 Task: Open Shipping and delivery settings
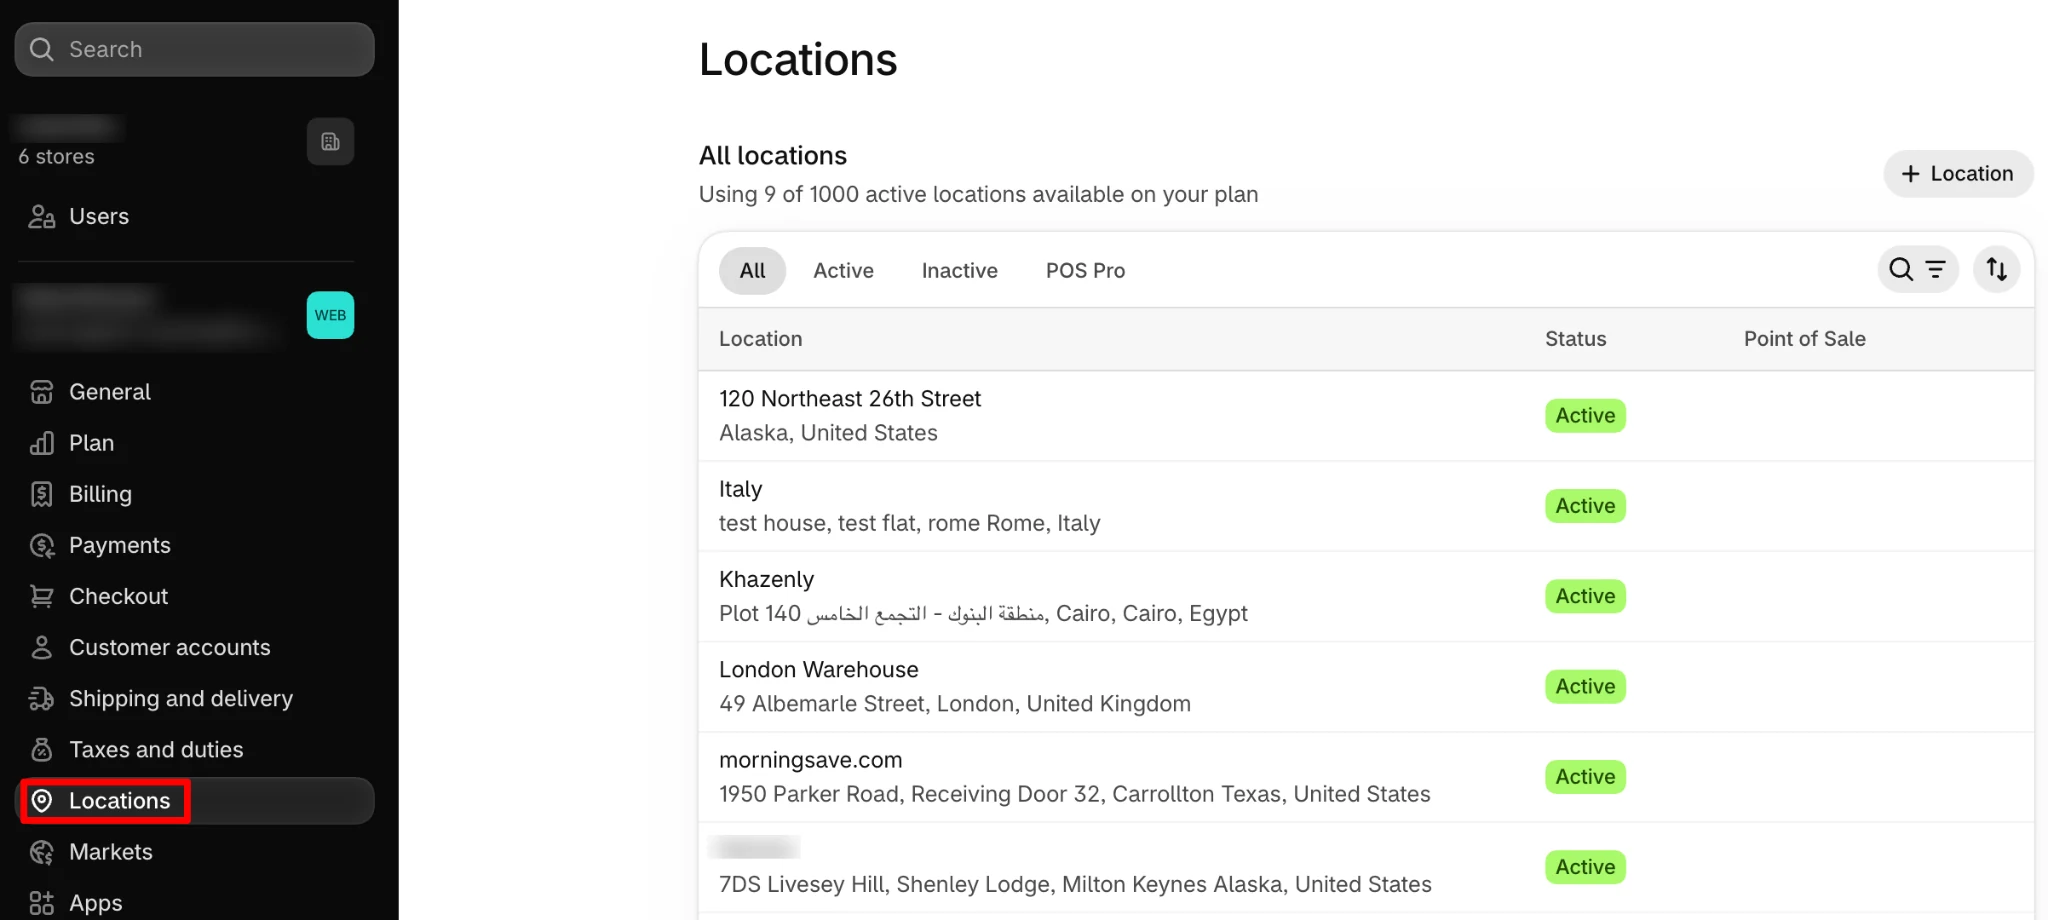(195, 698)
